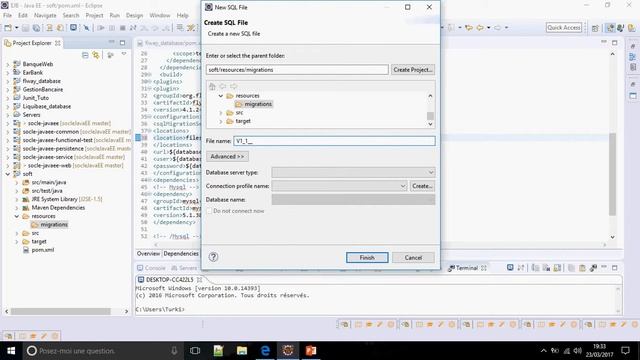This screenshot has height=360, width=640.
Task: Collapse the soft project node
Action: click(7, 174)
